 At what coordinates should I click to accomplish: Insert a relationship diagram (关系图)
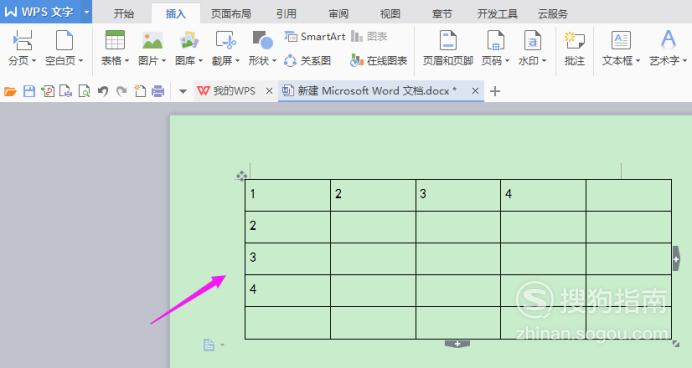[x=307, y=60]
